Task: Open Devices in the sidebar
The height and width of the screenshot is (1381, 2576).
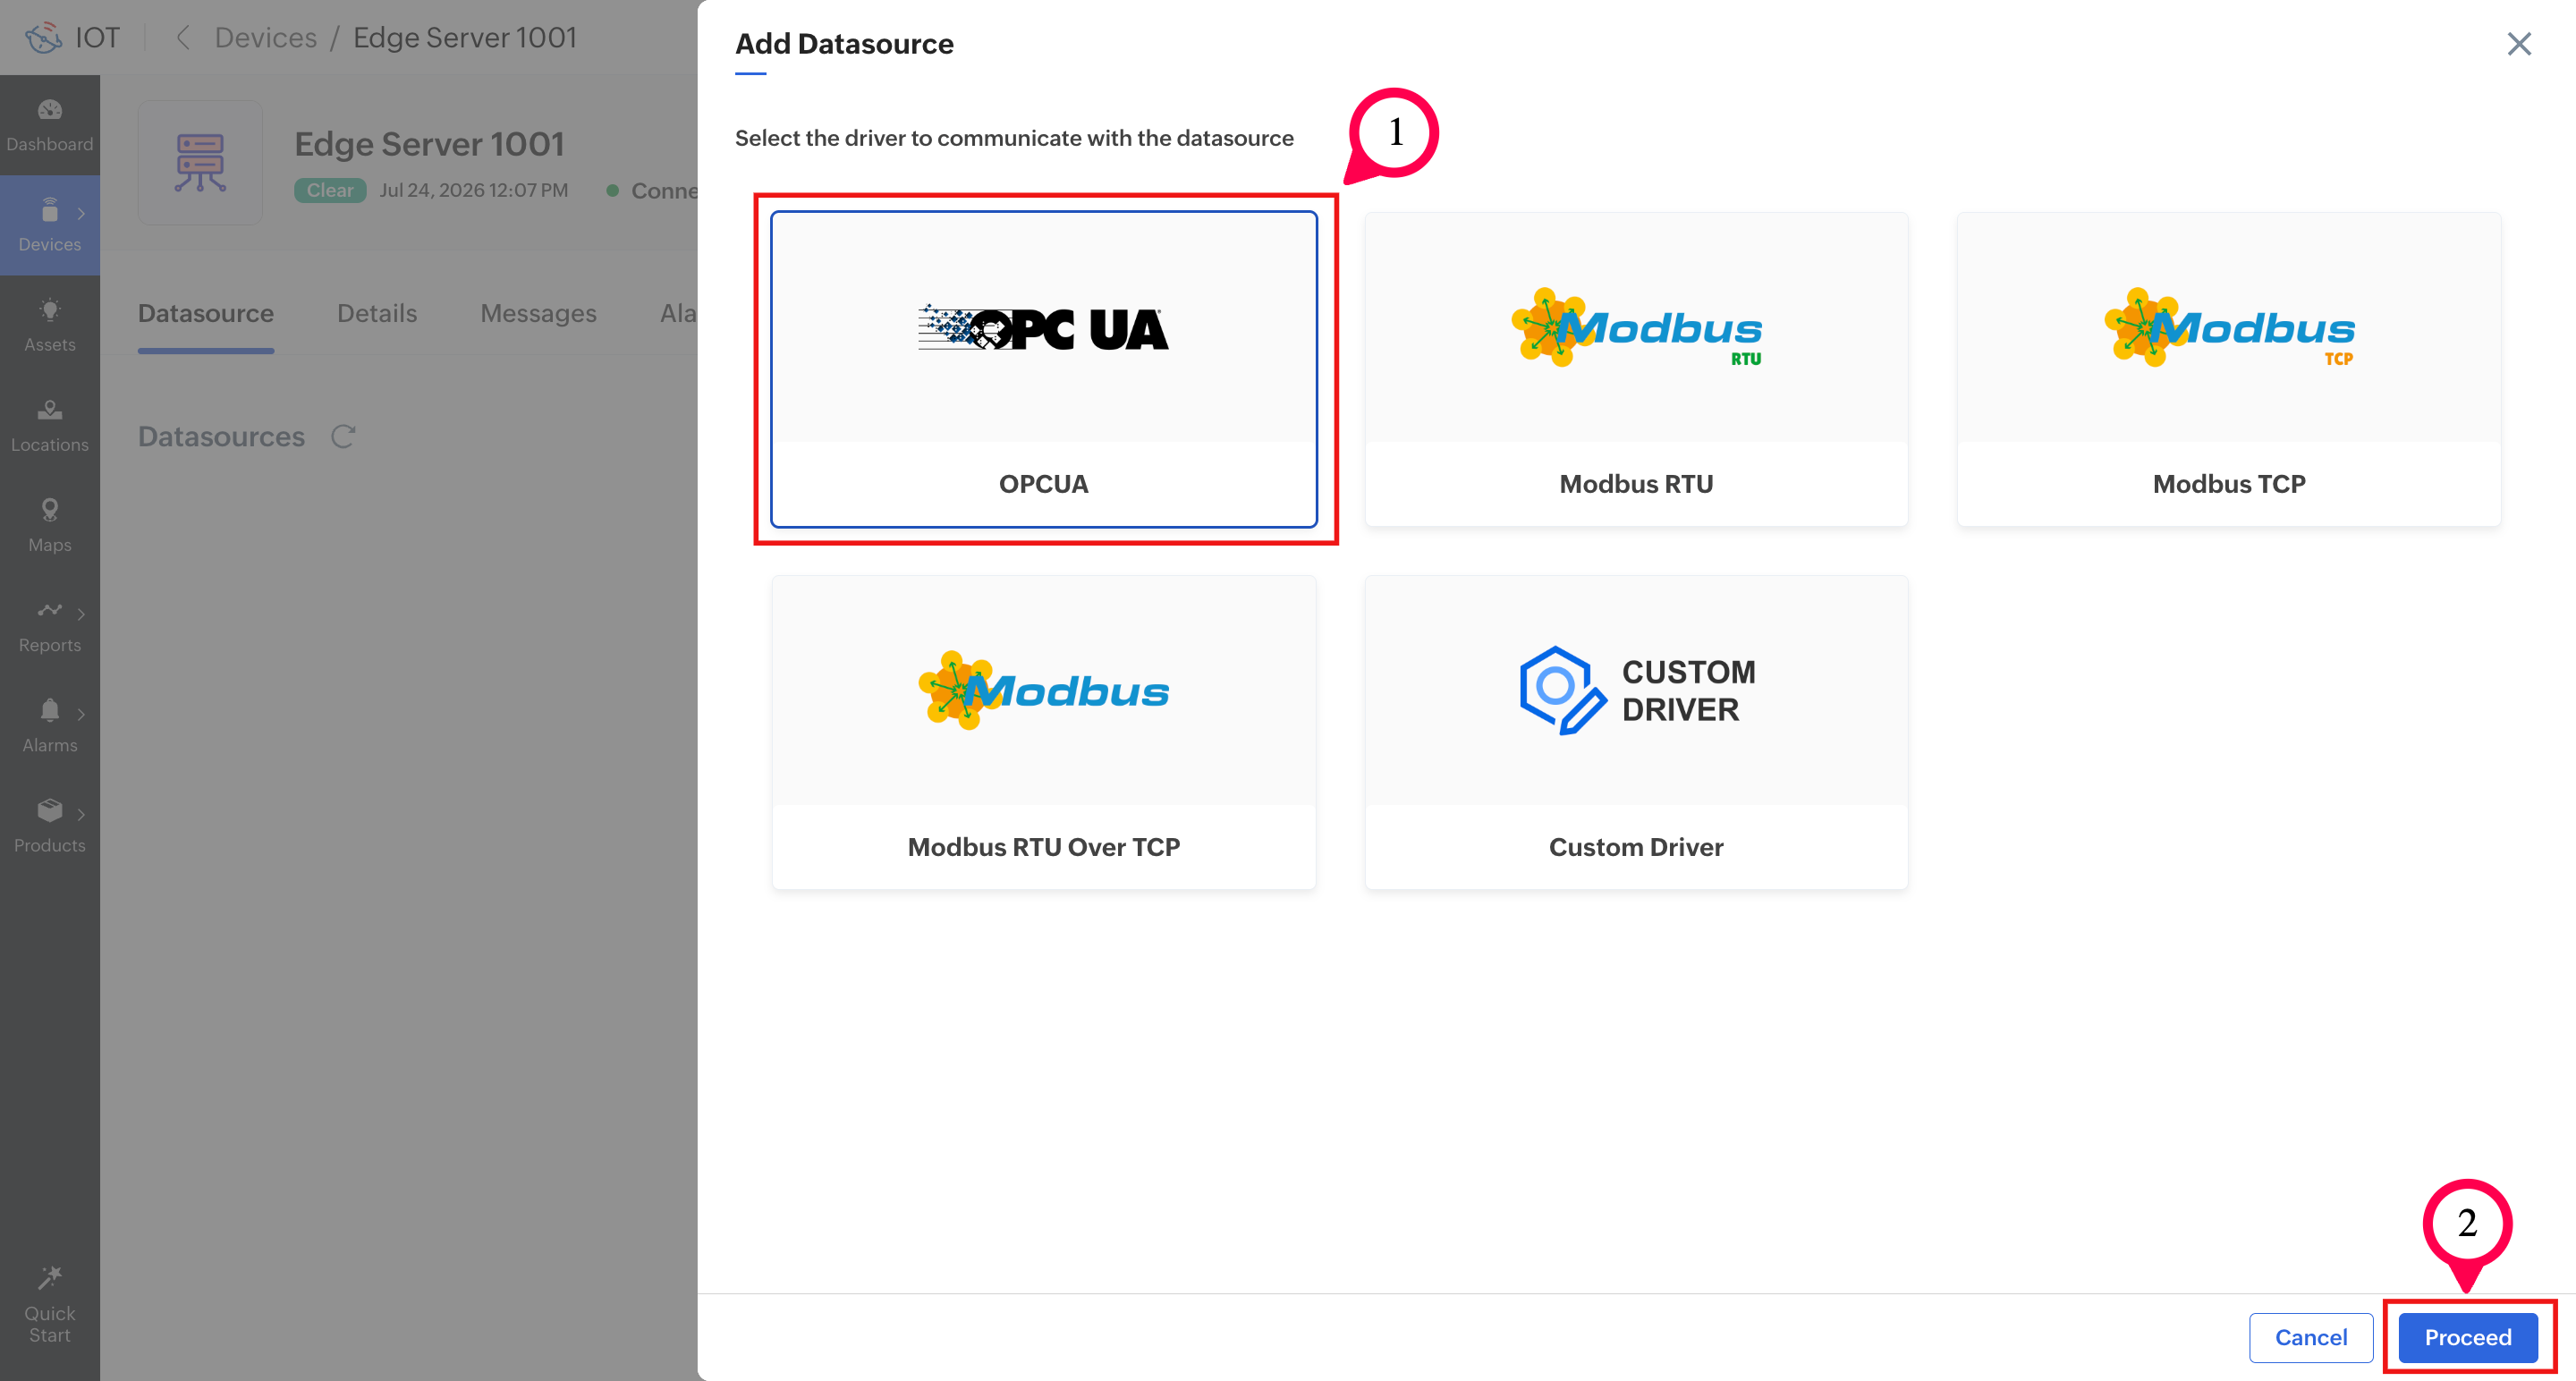Action: pos(50,226)
